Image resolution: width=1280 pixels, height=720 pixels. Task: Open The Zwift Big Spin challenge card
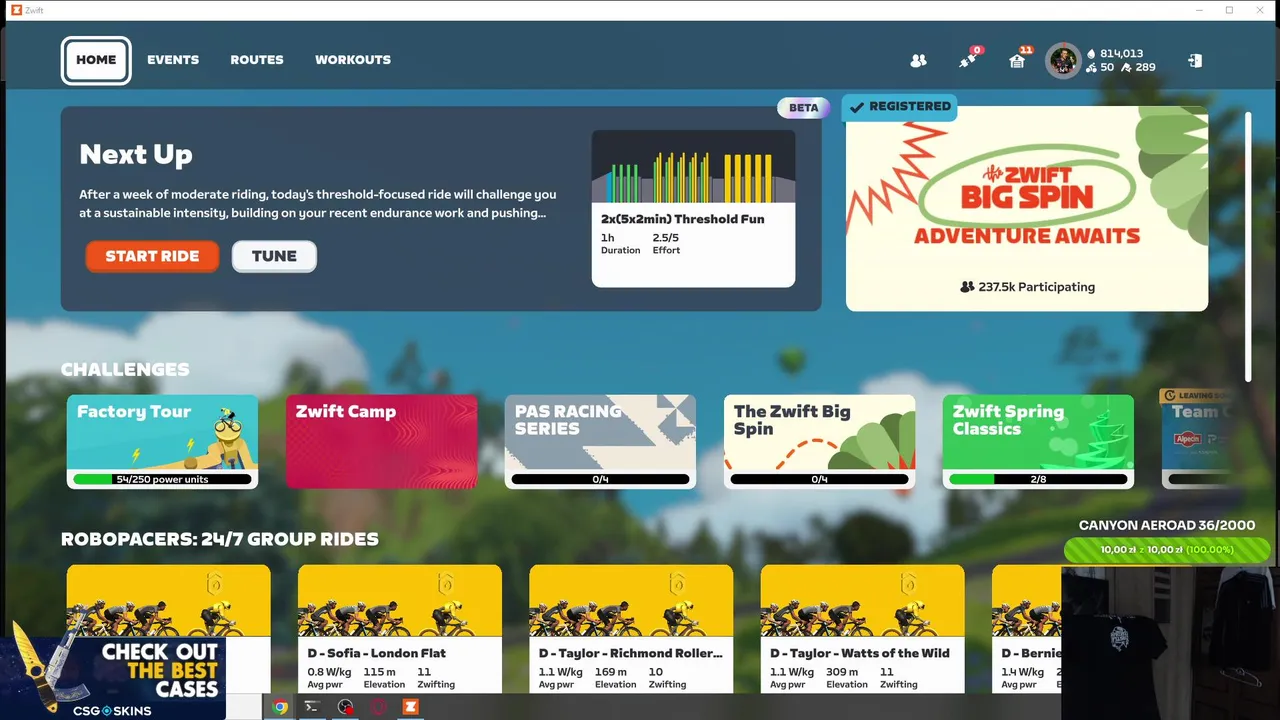click(819, 441)
